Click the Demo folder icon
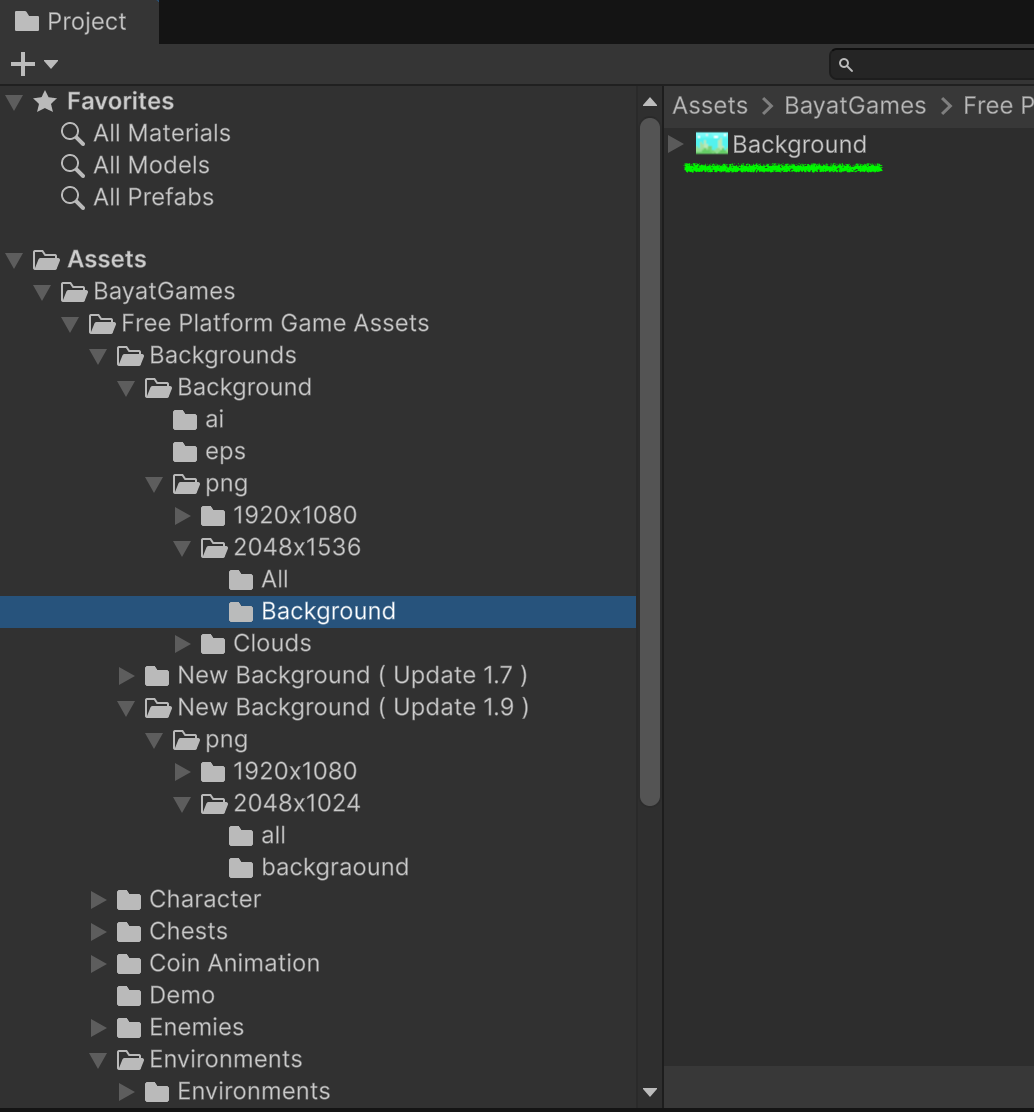 point(129,996)
